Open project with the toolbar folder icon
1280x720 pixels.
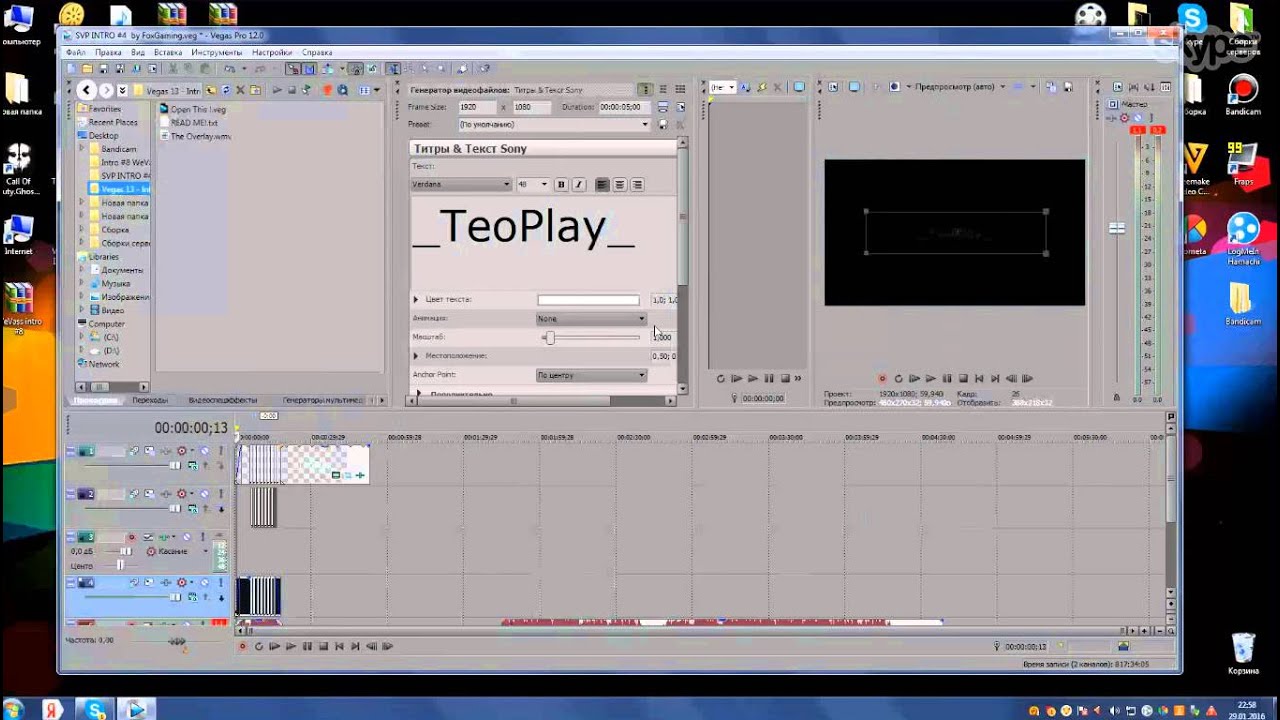[x=87, y=69]
